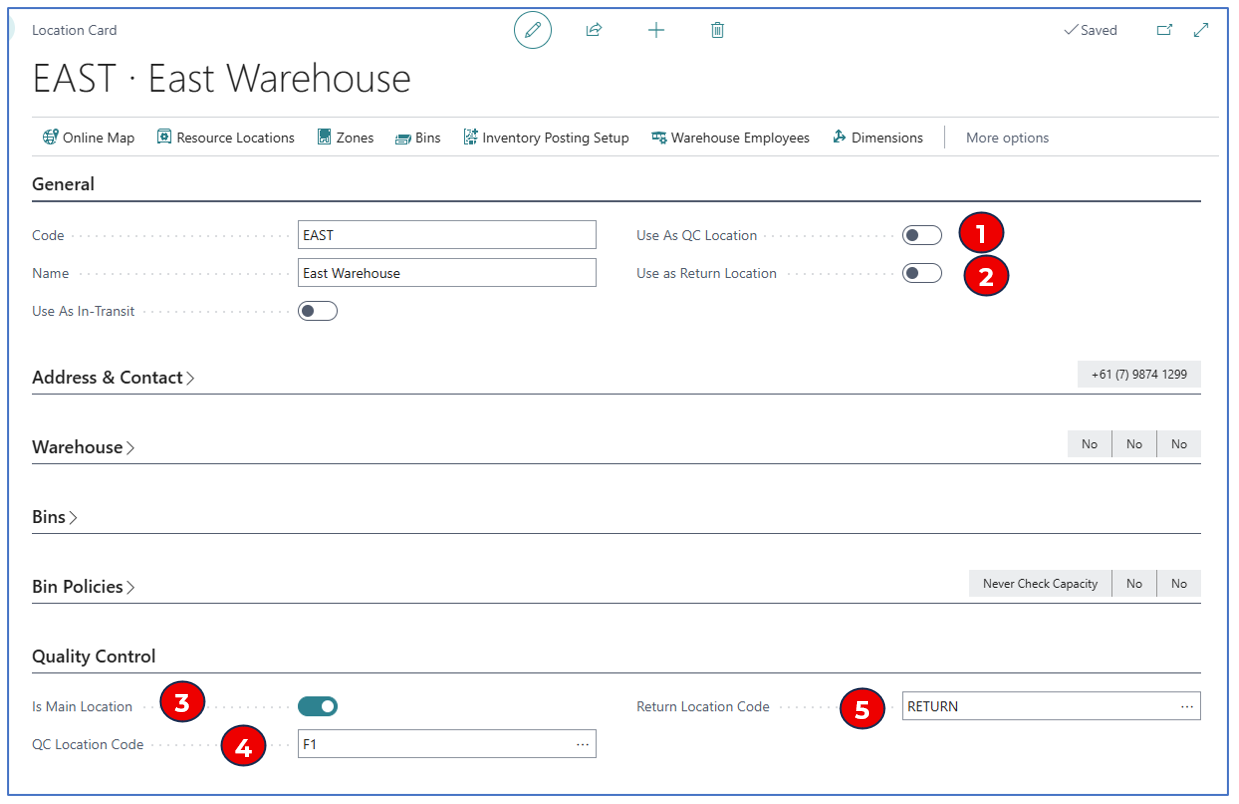This screenshot has height=804, width=1239.
Task: Open Inventory Posting Setup
Action: point(545,138)
